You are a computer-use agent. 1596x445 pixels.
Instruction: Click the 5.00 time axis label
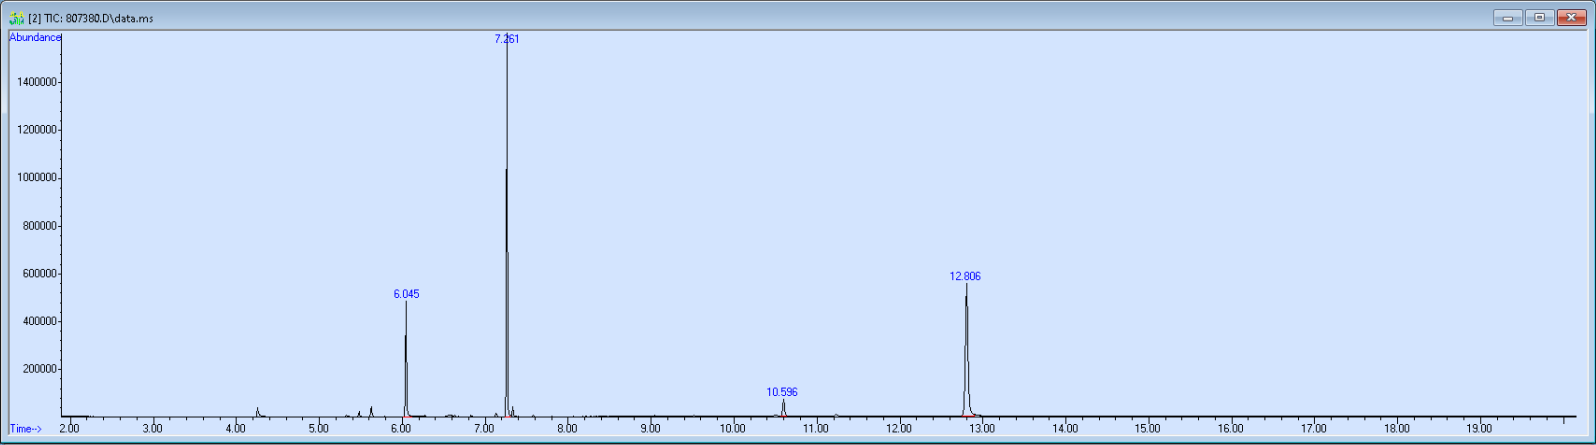click(x=319, y=428)
